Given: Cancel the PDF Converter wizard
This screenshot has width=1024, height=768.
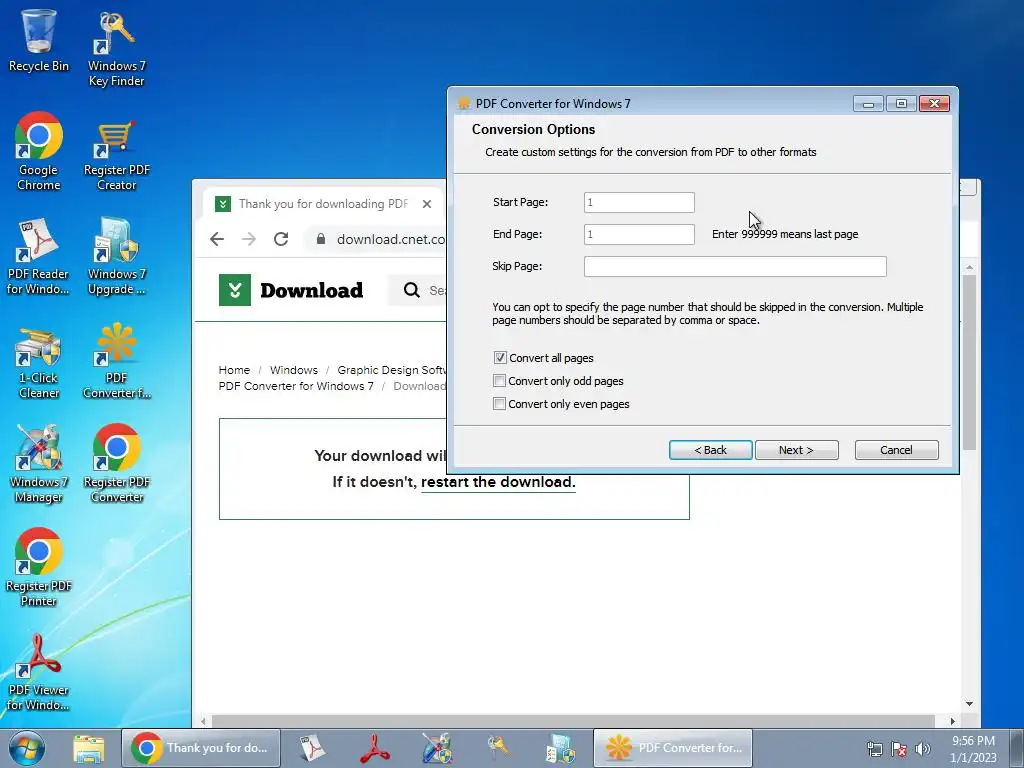Looking at the screenshot, I should [x=897, y=450].
